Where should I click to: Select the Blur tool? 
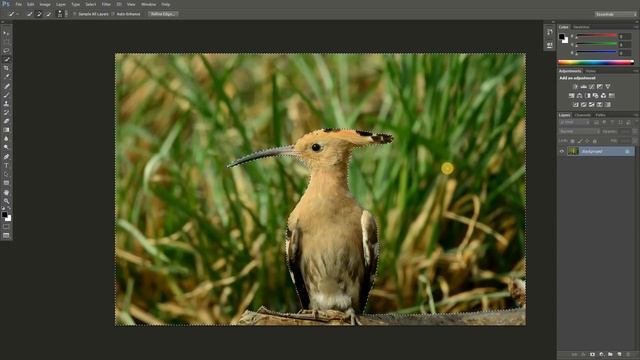click(6, 139)
